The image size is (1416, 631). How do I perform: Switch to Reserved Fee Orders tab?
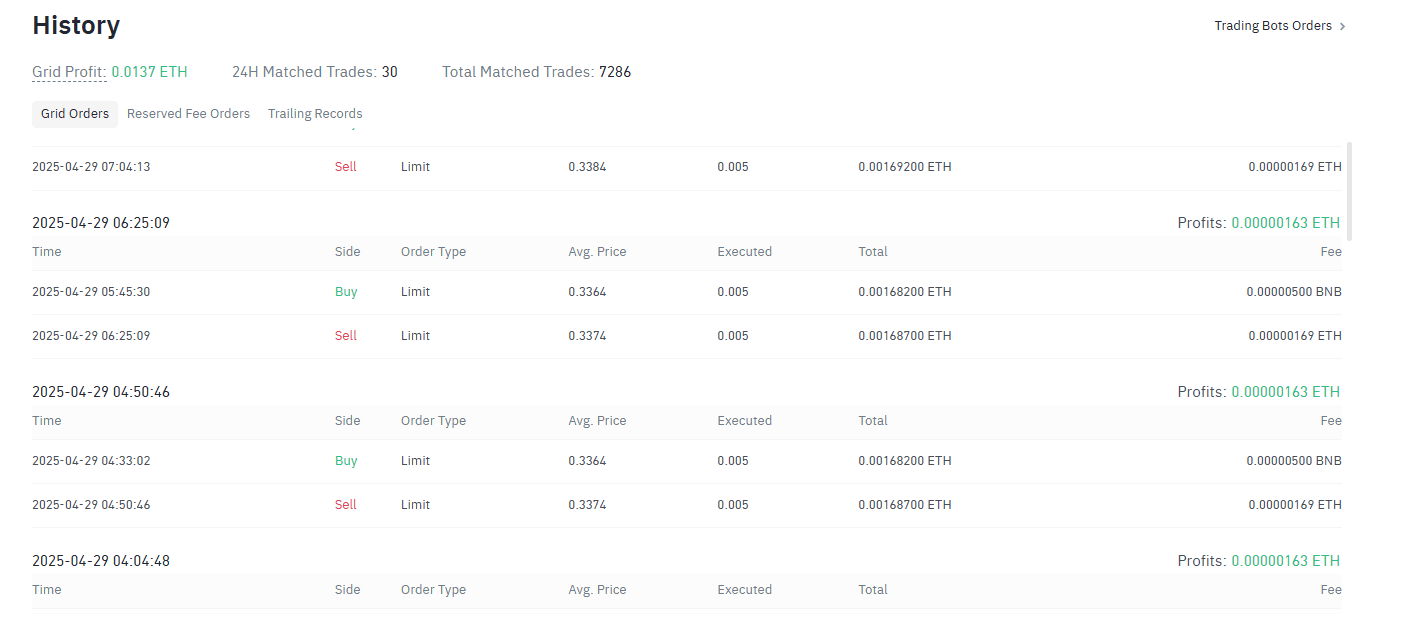(x=188, y=114)
